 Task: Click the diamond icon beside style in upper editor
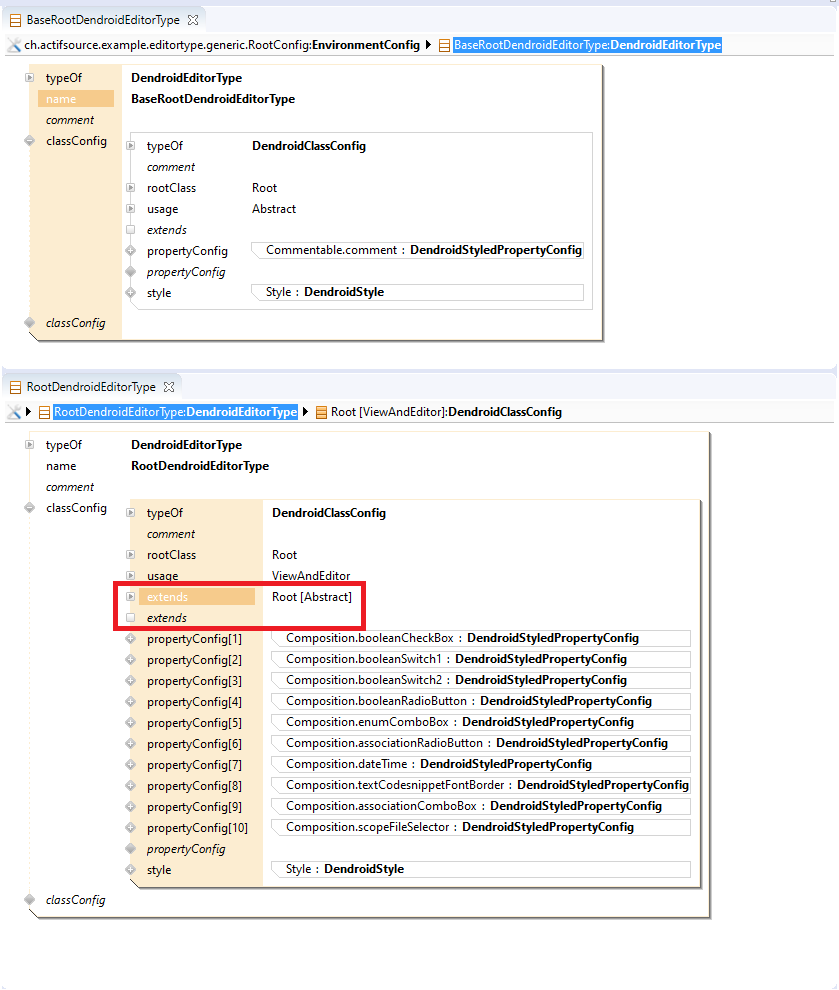(131, 292)
